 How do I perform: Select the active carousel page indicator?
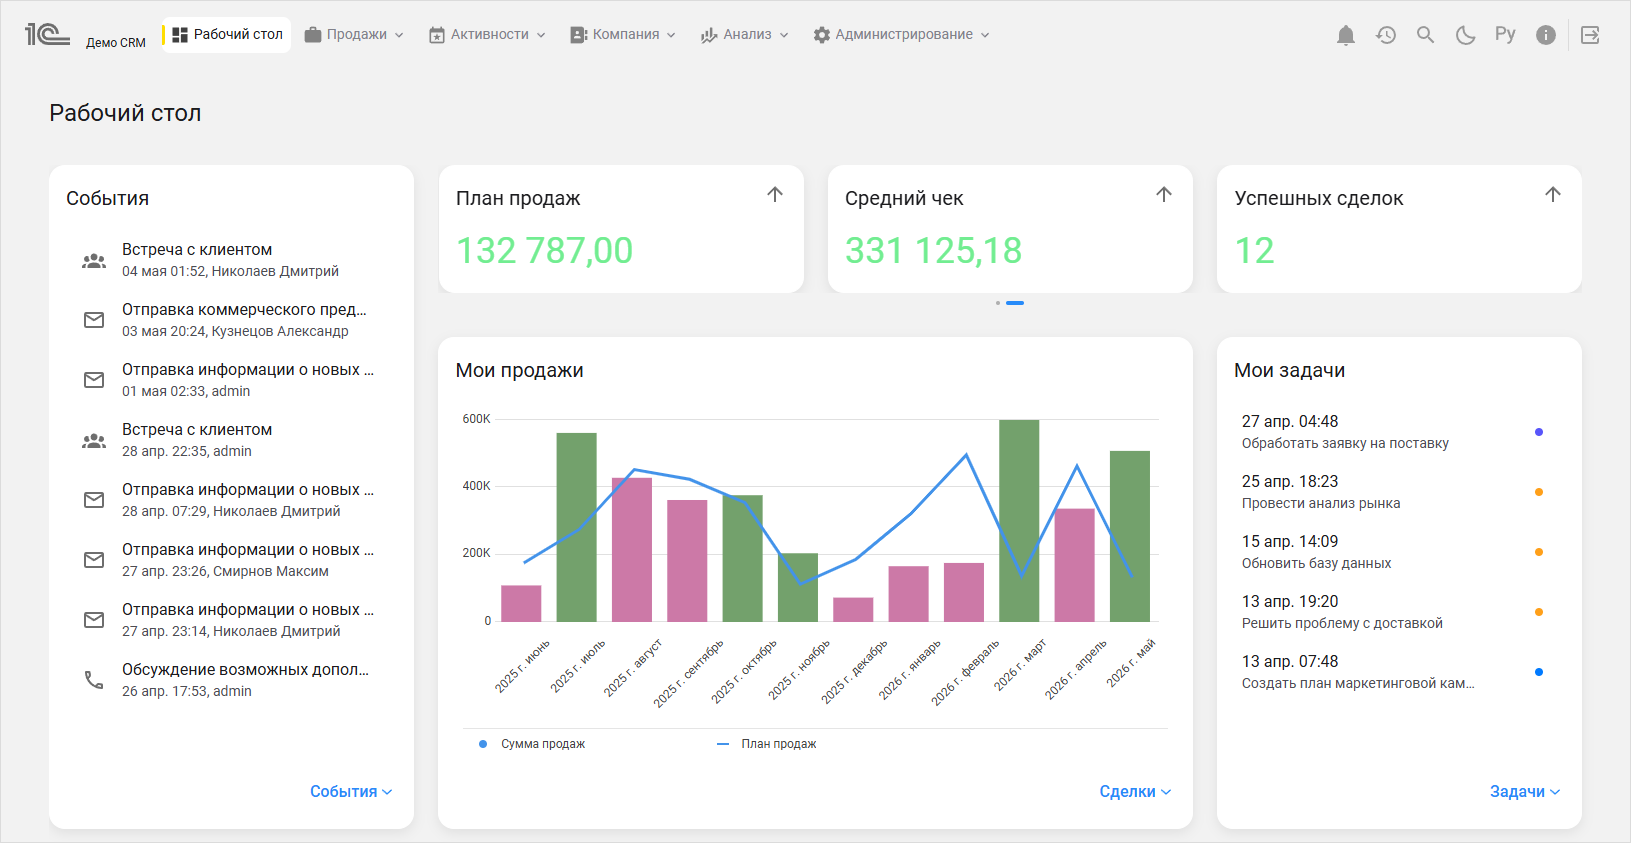(x=1015, y=303)
